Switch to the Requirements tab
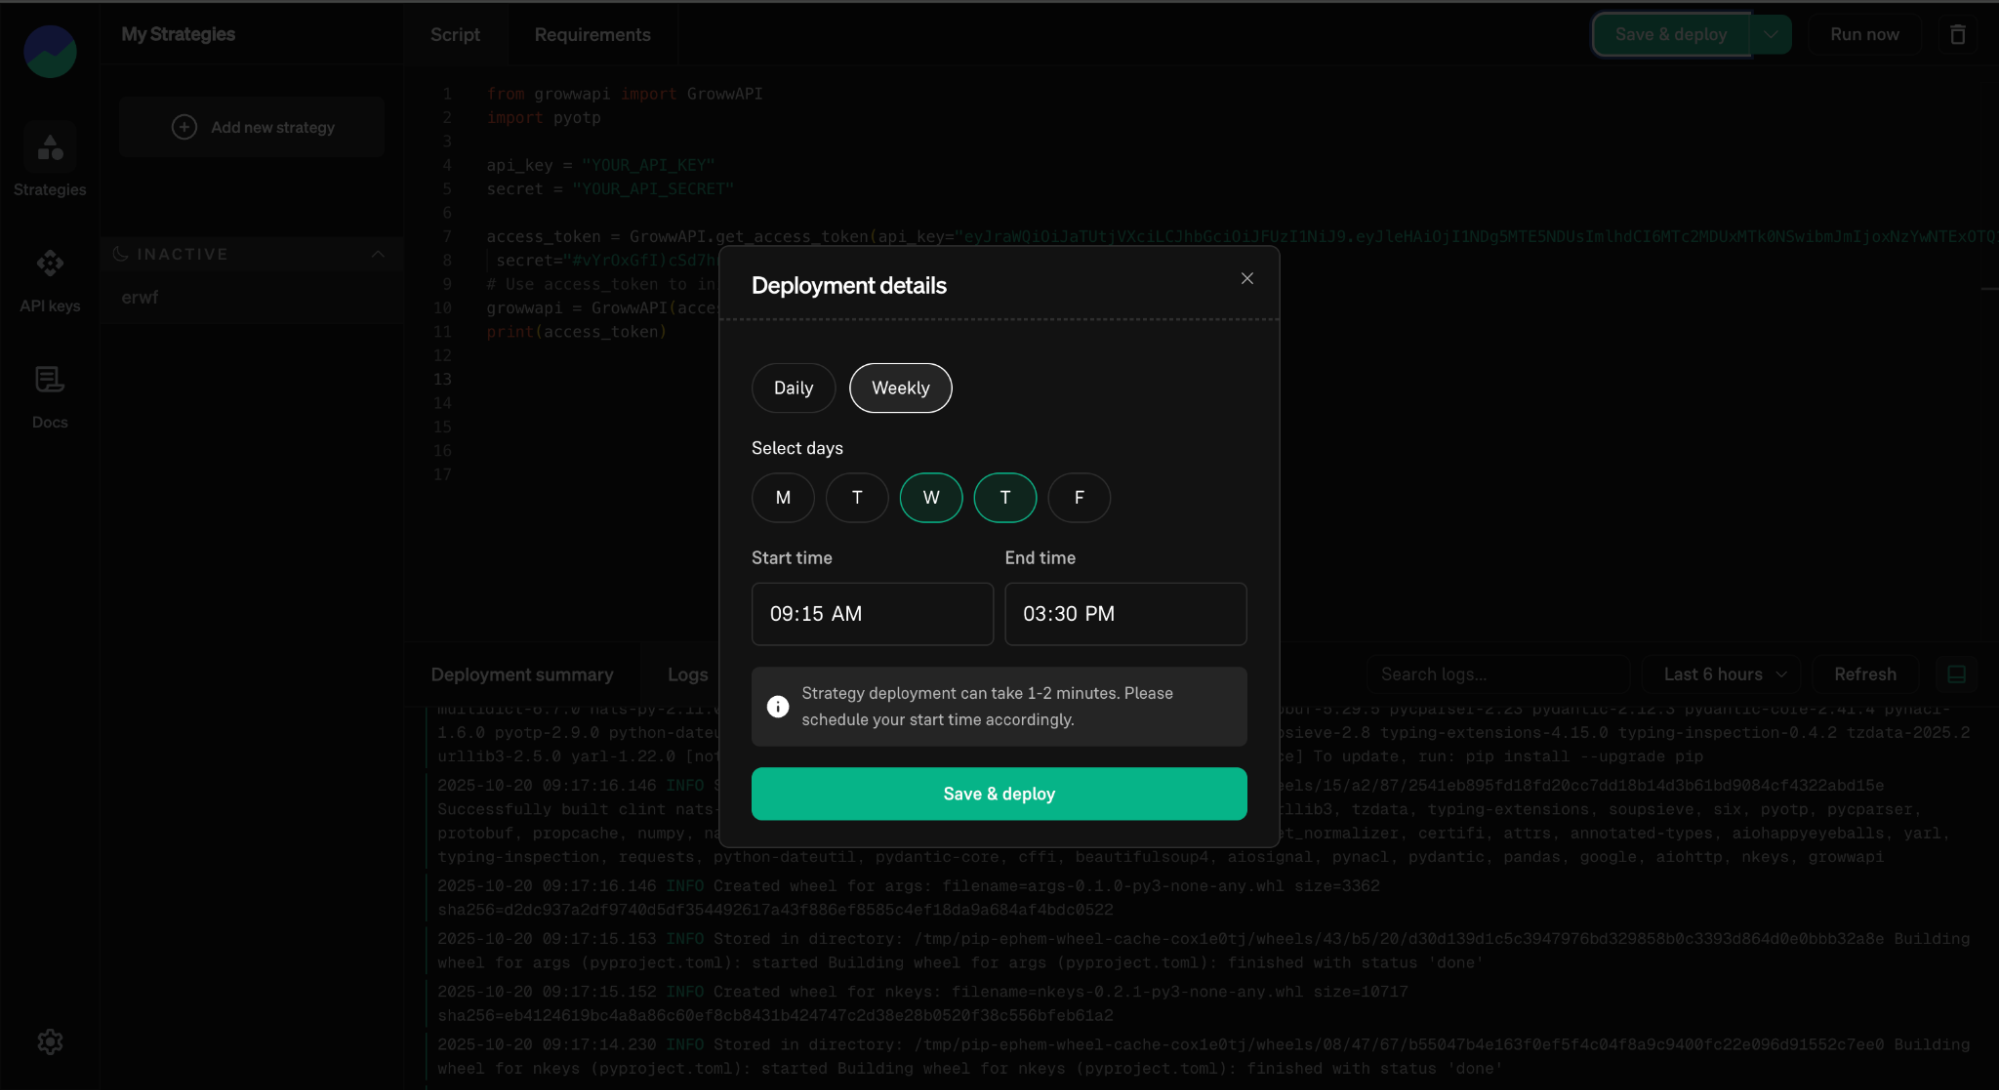1999x1091 pixels. [592, 35]
